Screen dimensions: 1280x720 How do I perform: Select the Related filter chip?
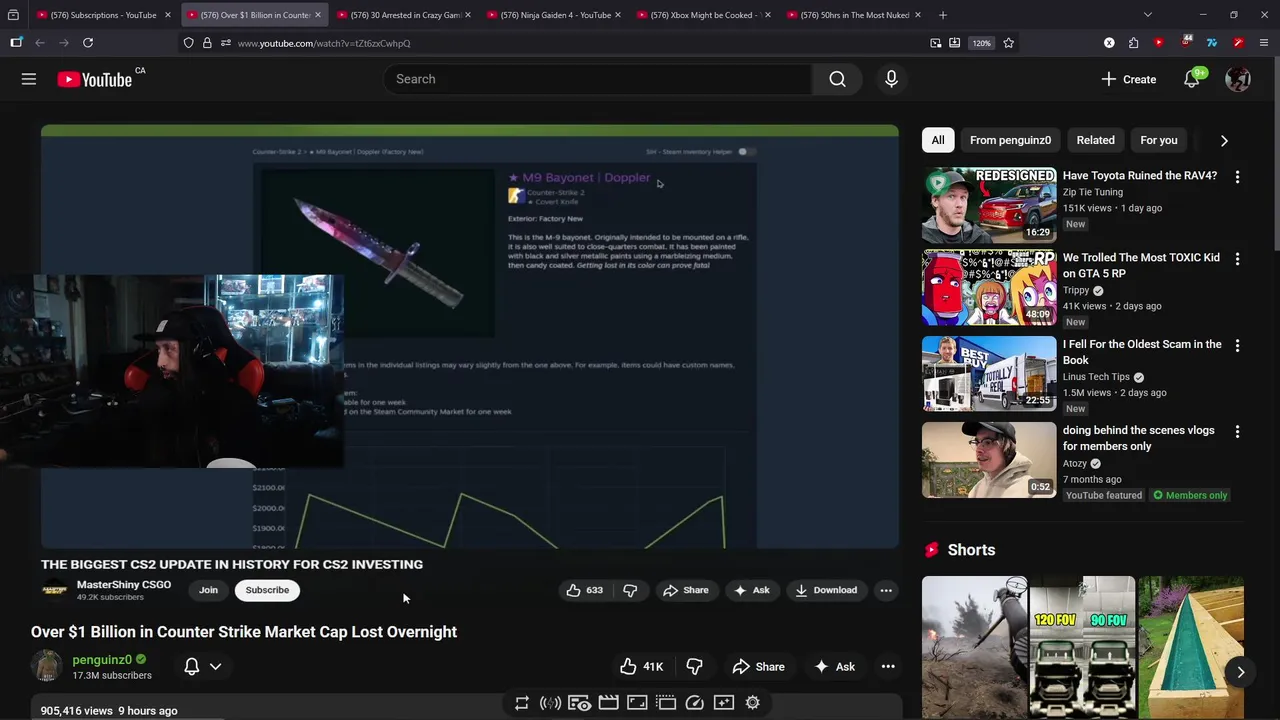(1095, 140)
